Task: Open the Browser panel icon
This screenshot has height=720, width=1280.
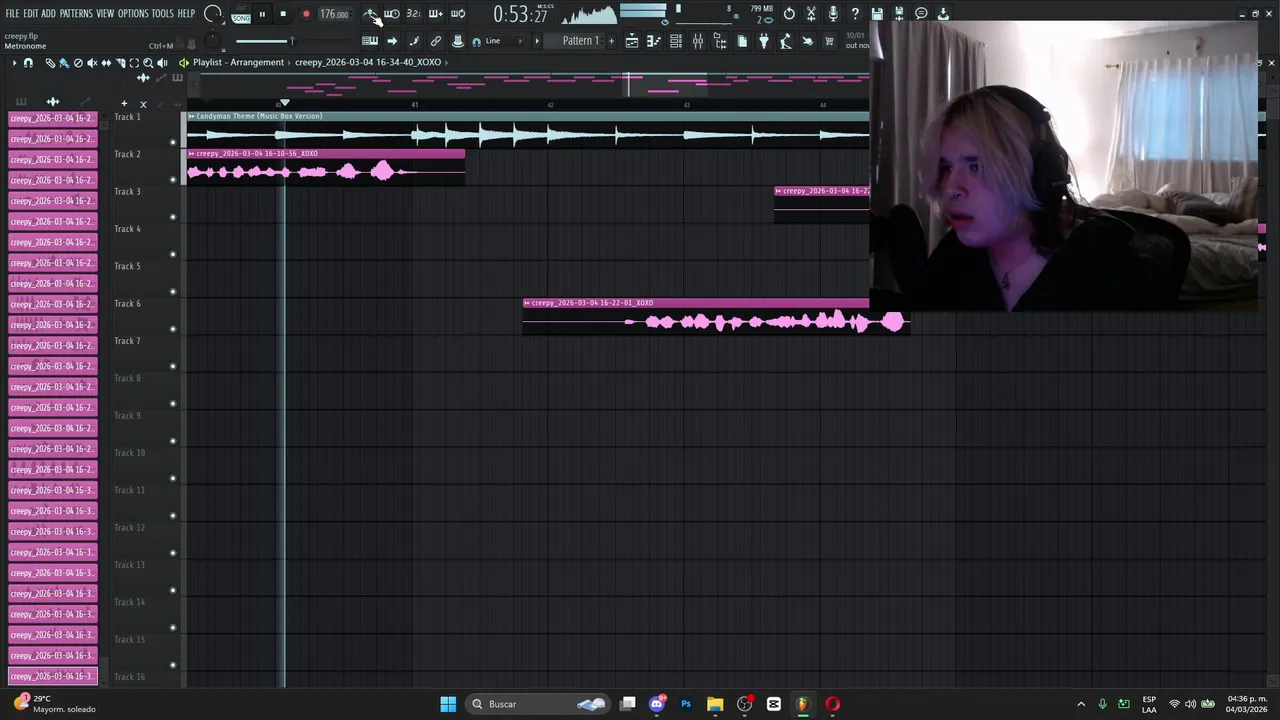Action: point(720,41)
